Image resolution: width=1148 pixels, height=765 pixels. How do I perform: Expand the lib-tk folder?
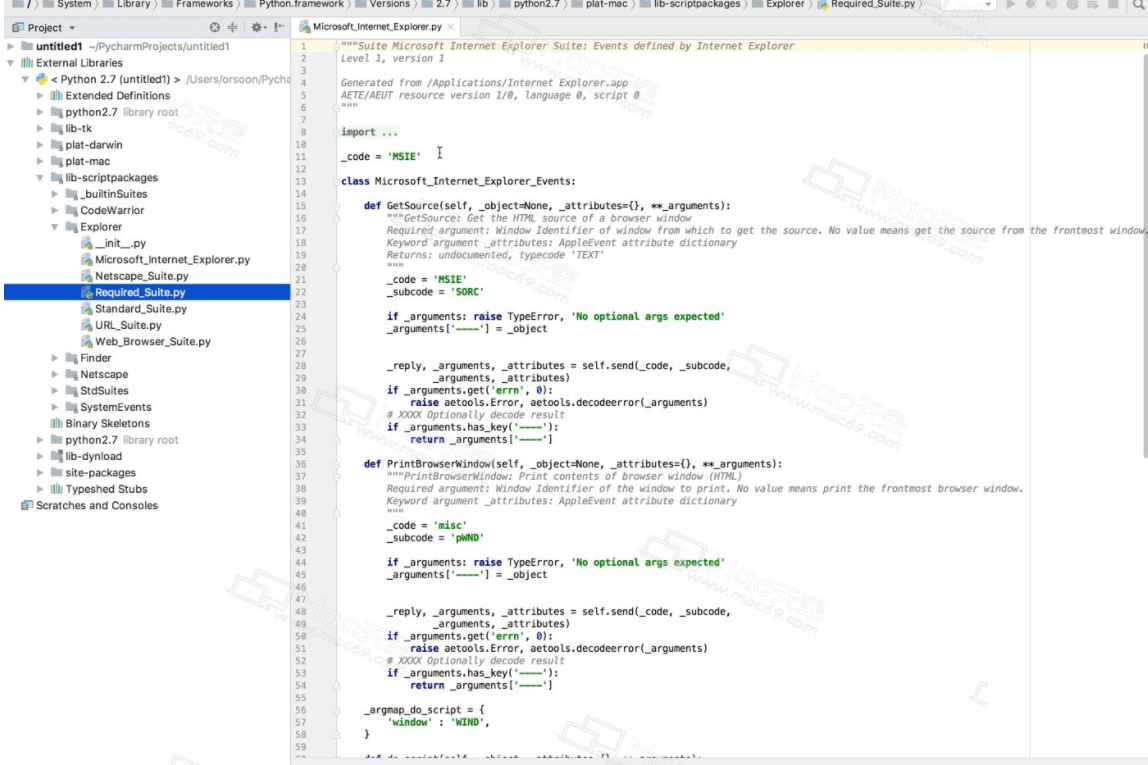pos(40,128)
